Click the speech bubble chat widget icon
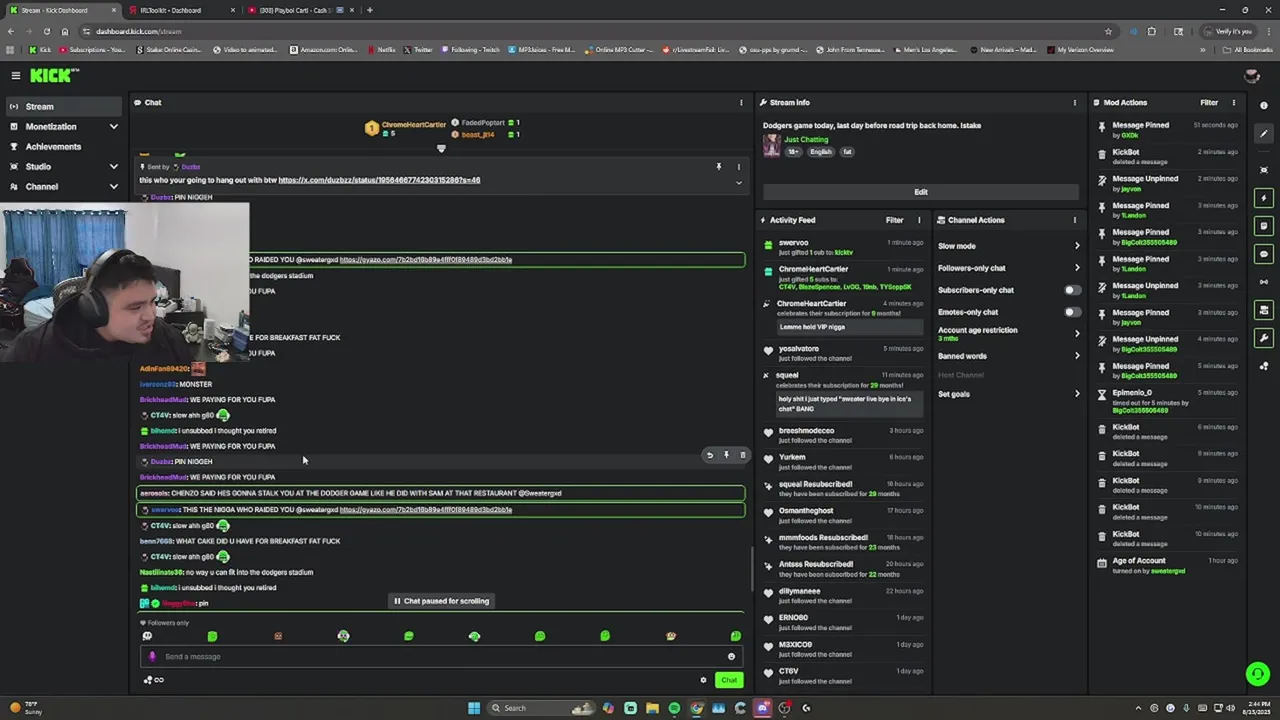The height and width of the screenshot is (720, 1280). pos(1264,254)
